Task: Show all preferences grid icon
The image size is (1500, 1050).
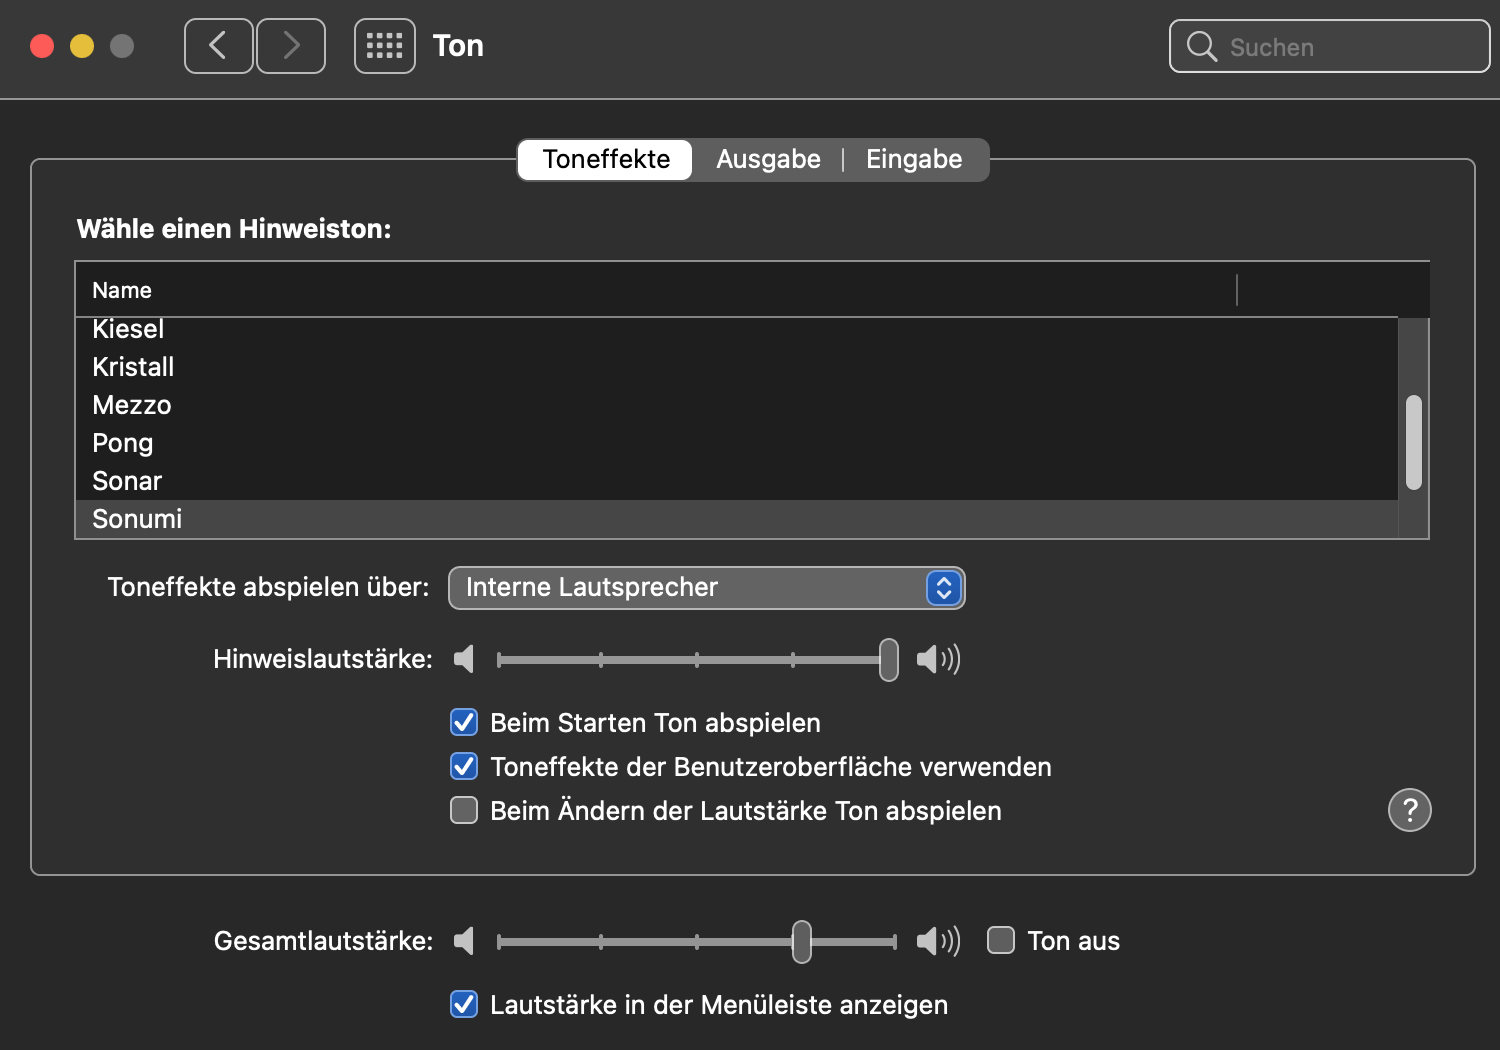Action: (x=385, y=46)
